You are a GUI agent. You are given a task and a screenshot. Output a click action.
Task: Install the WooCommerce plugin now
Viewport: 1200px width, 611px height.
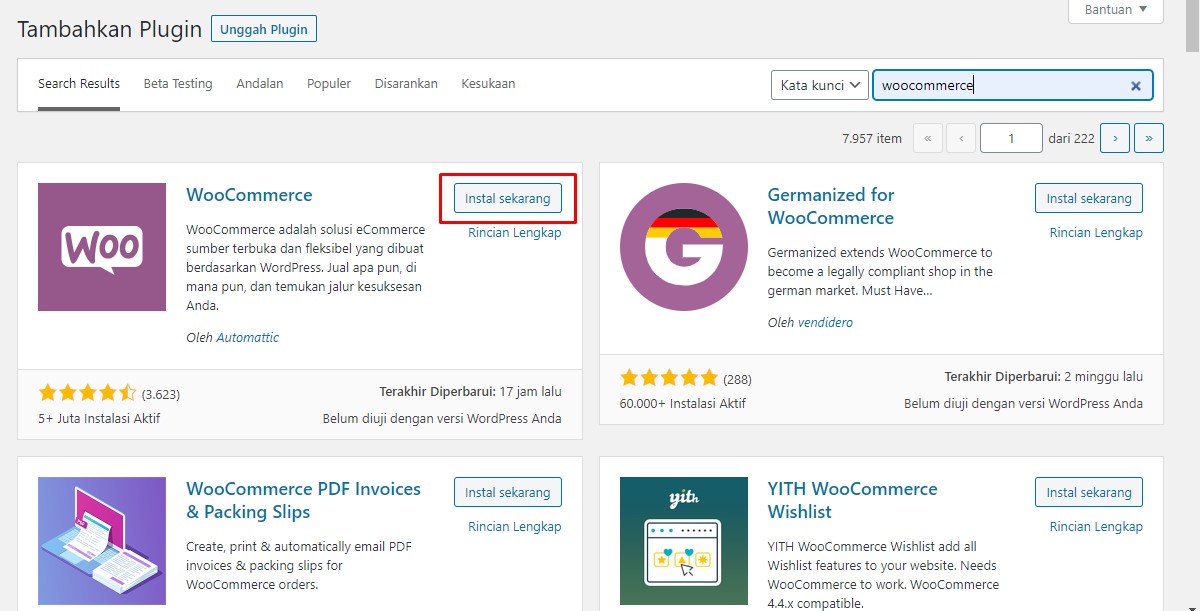point(508,198)
